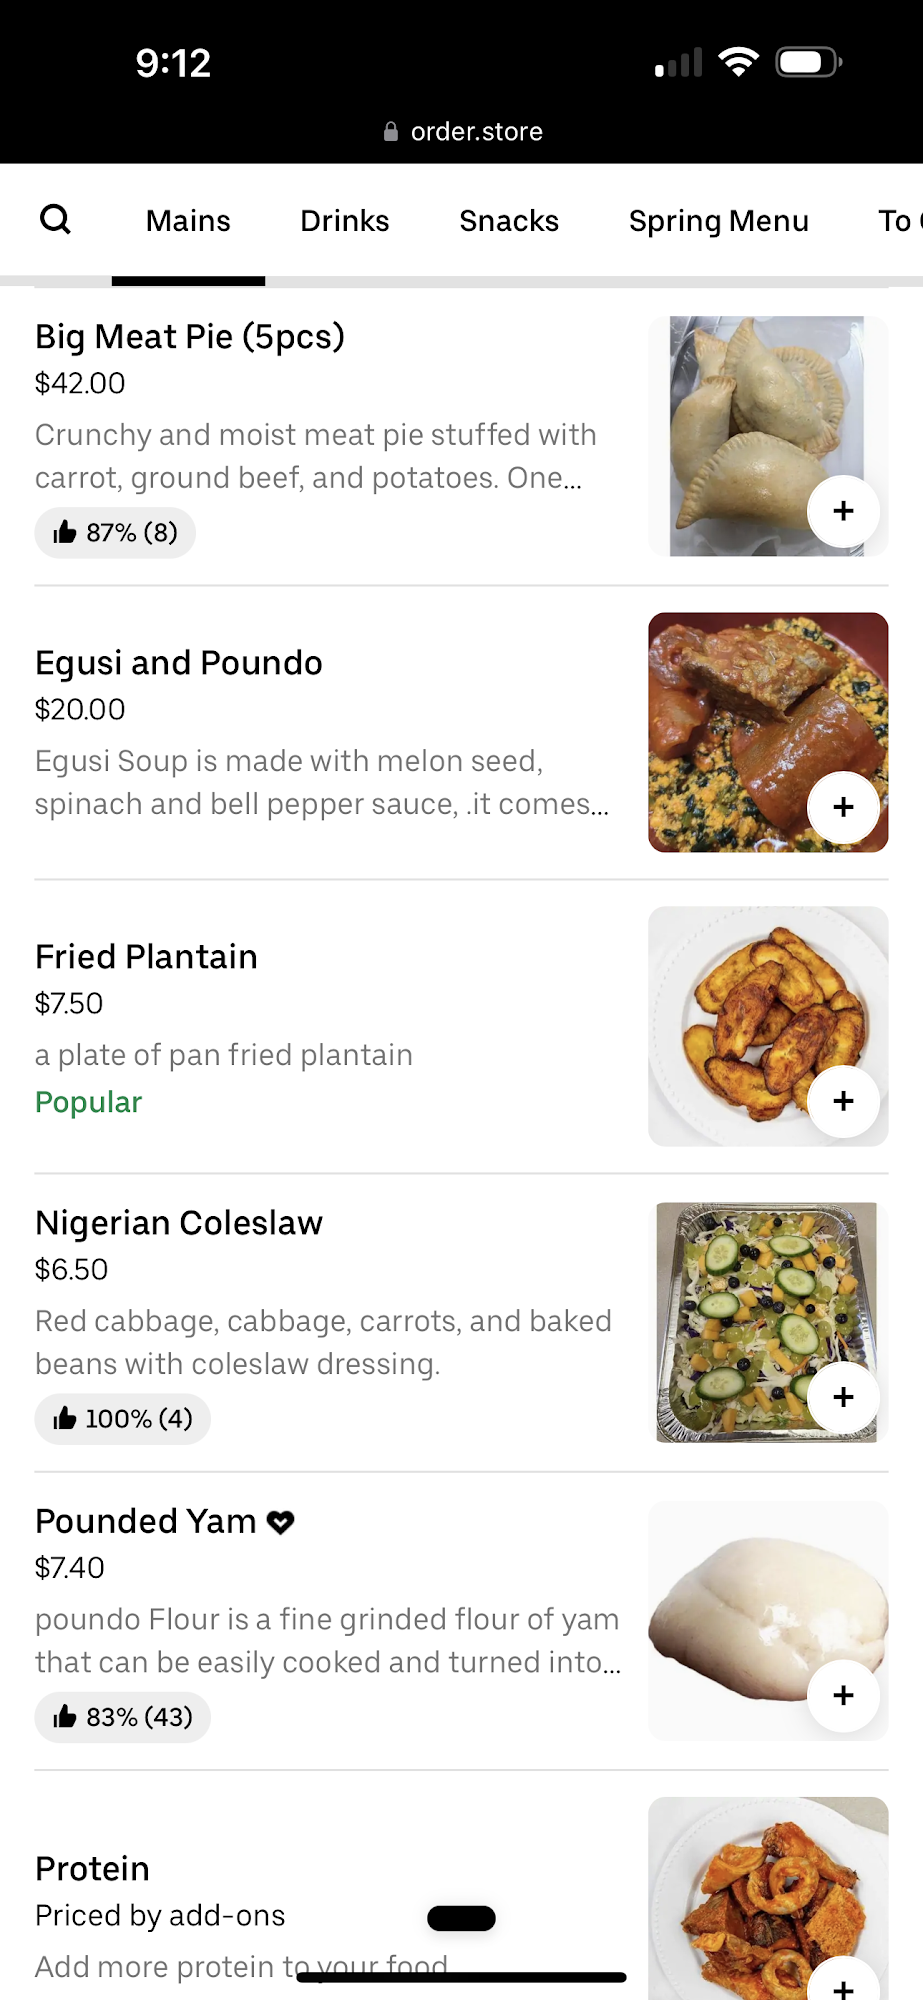Viewport: 923px width, 2000px height.
Task: Tap the 100% (4) rating badge
Action: tap(122, 1419)
